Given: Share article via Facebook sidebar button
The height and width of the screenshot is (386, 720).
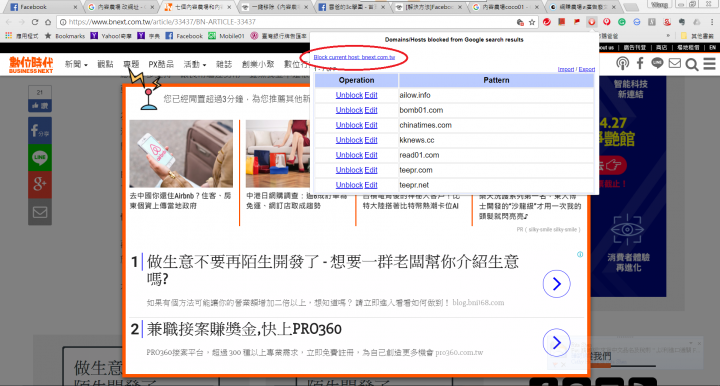Looking at the screenshot, I should click(40, 130).
